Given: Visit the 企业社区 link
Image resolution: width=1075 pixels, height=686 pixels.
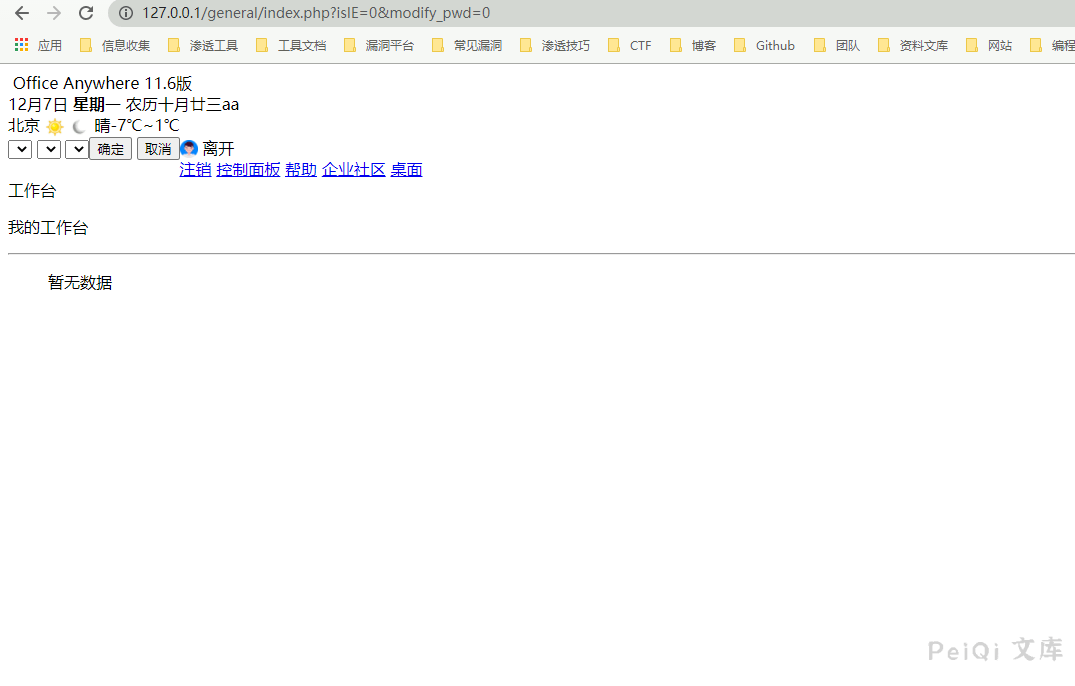Looking at the screenshot, I should pyautogui.click(x=353, y=170).
